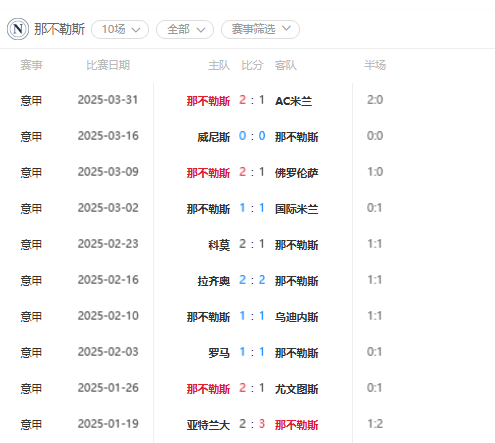Open the 赛事筛选 competition filter dropdown

(x=260, y=29)
